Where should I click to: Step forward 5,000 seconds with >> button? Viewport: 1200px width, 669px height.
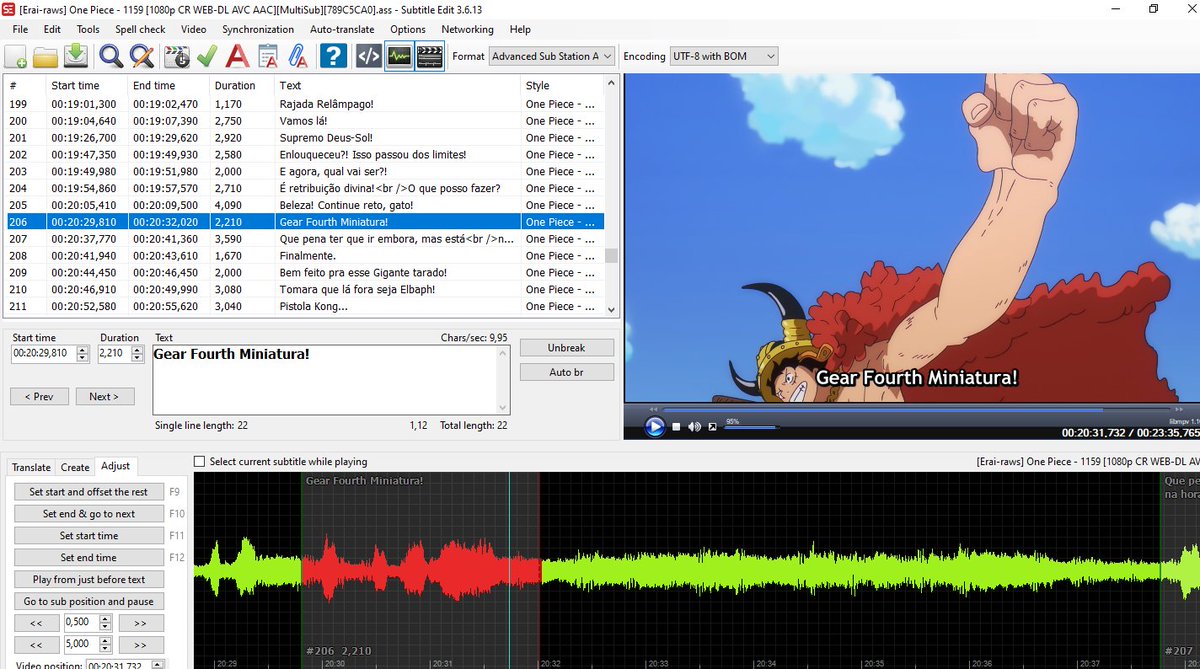point(141,645)
